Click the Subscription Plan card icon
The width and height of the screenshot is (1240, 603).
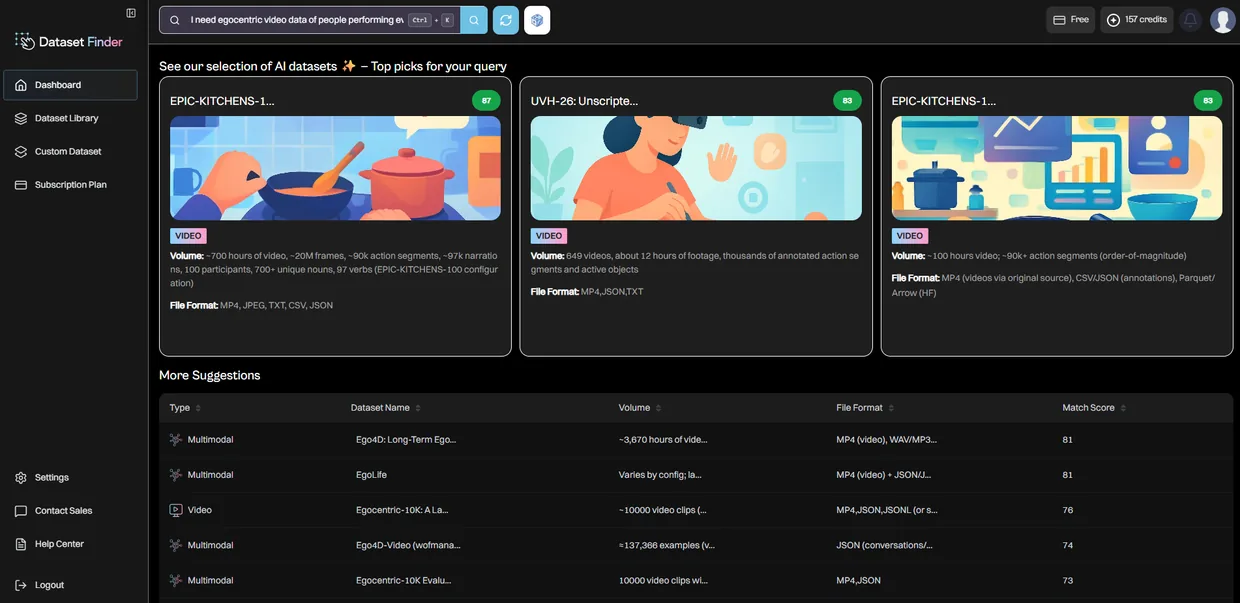click(x=21, y=185)
